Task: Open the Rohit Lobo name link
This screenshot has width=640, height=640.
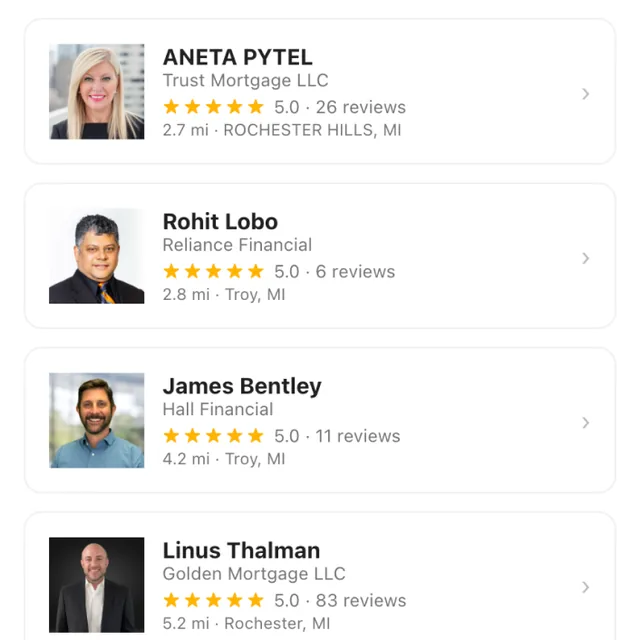Action: [x=220, y=222]
